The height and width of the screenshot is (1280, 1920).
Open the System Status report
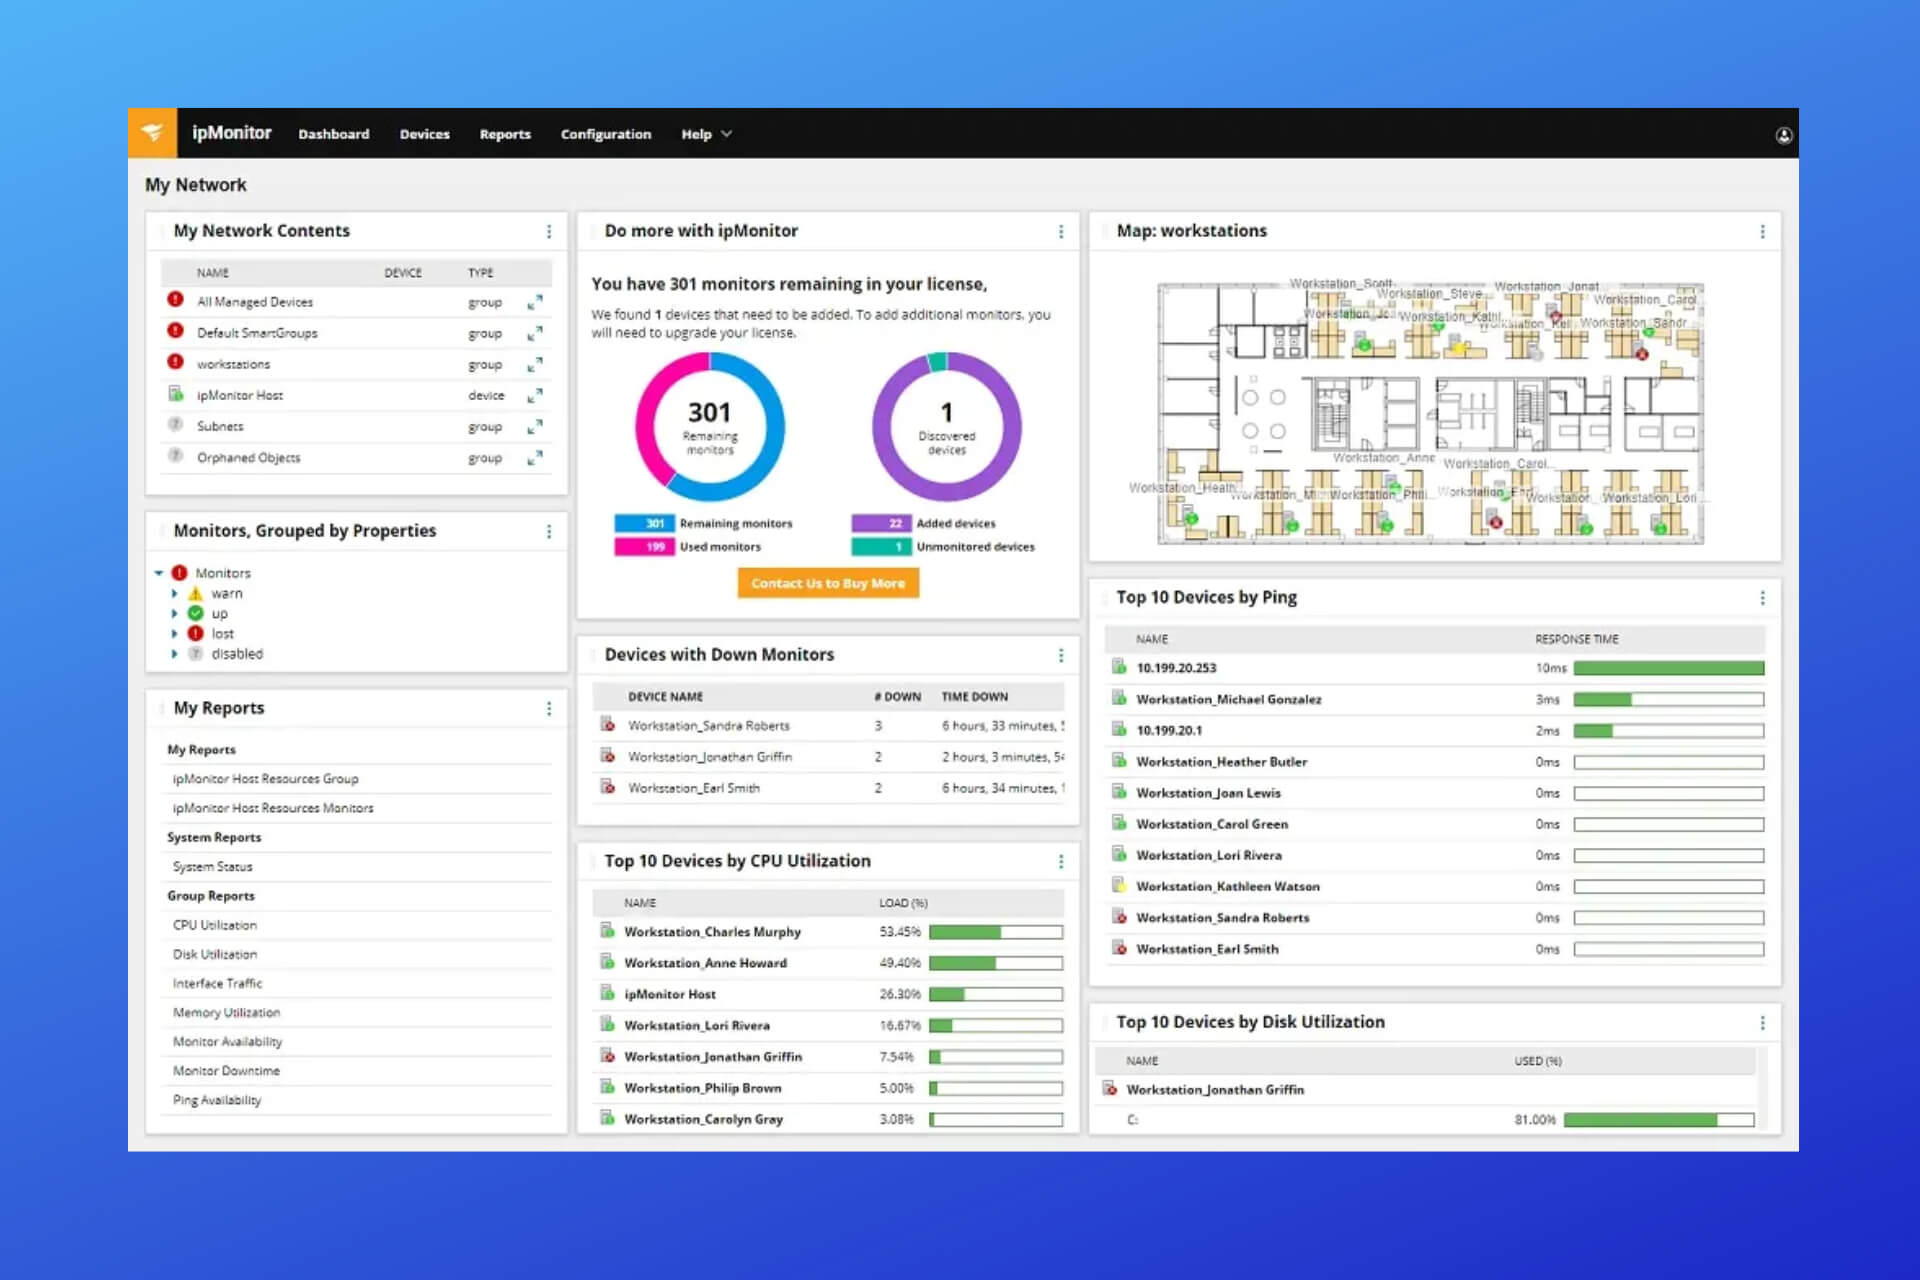point(213,867)
